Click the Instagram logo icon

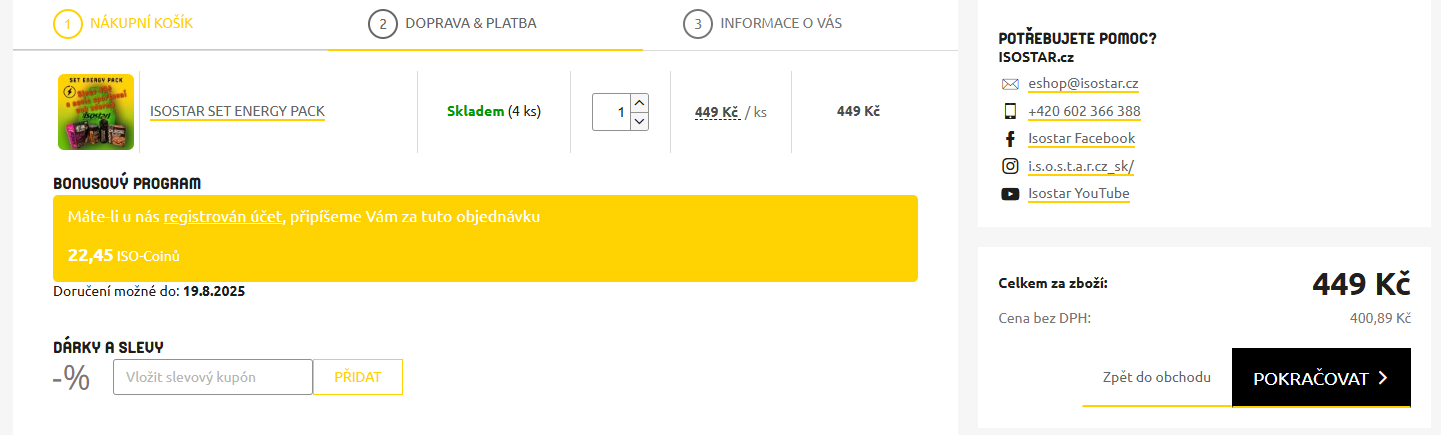1010,166
